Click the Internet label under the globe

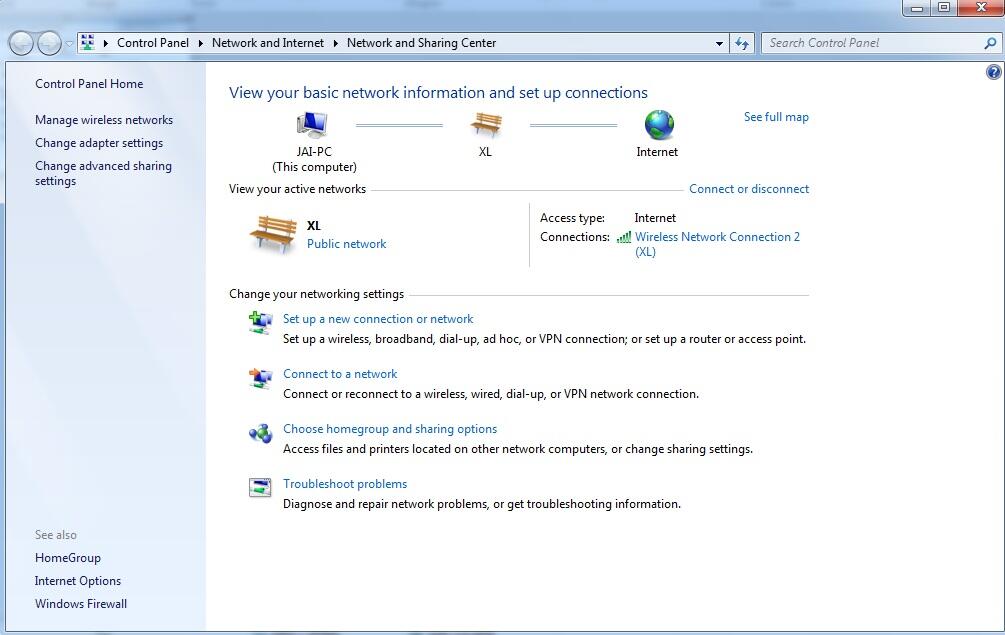657,152
